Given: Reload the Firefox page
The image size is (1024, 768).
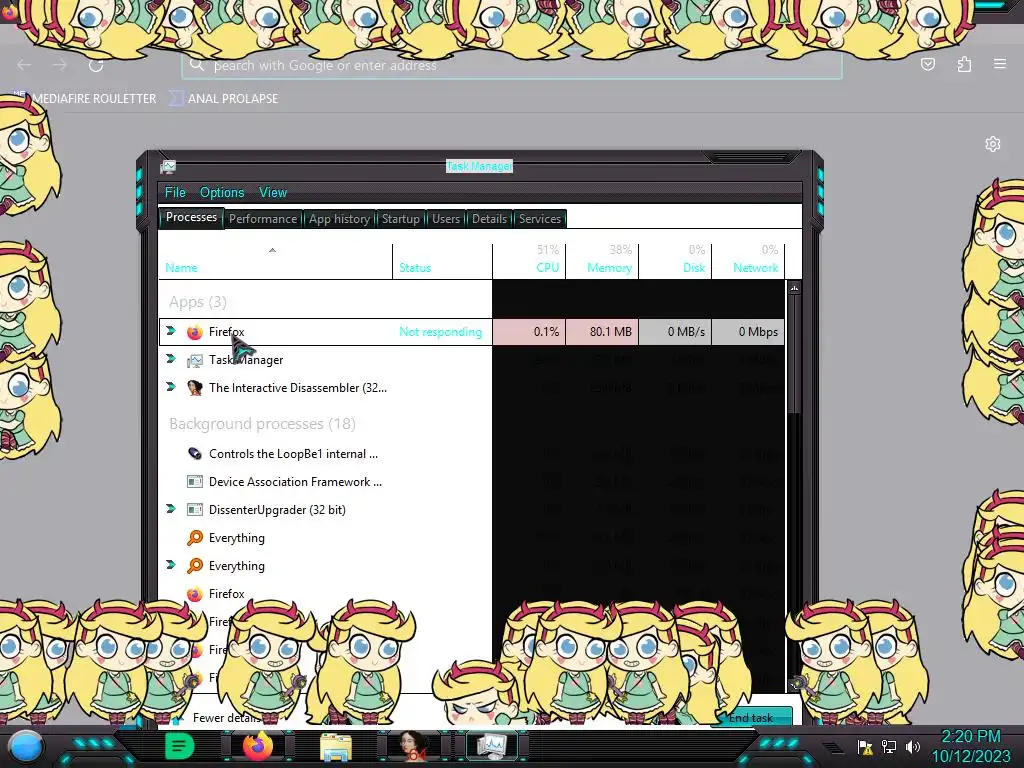Looking at the screenshot, I should (x=96, y=65).
